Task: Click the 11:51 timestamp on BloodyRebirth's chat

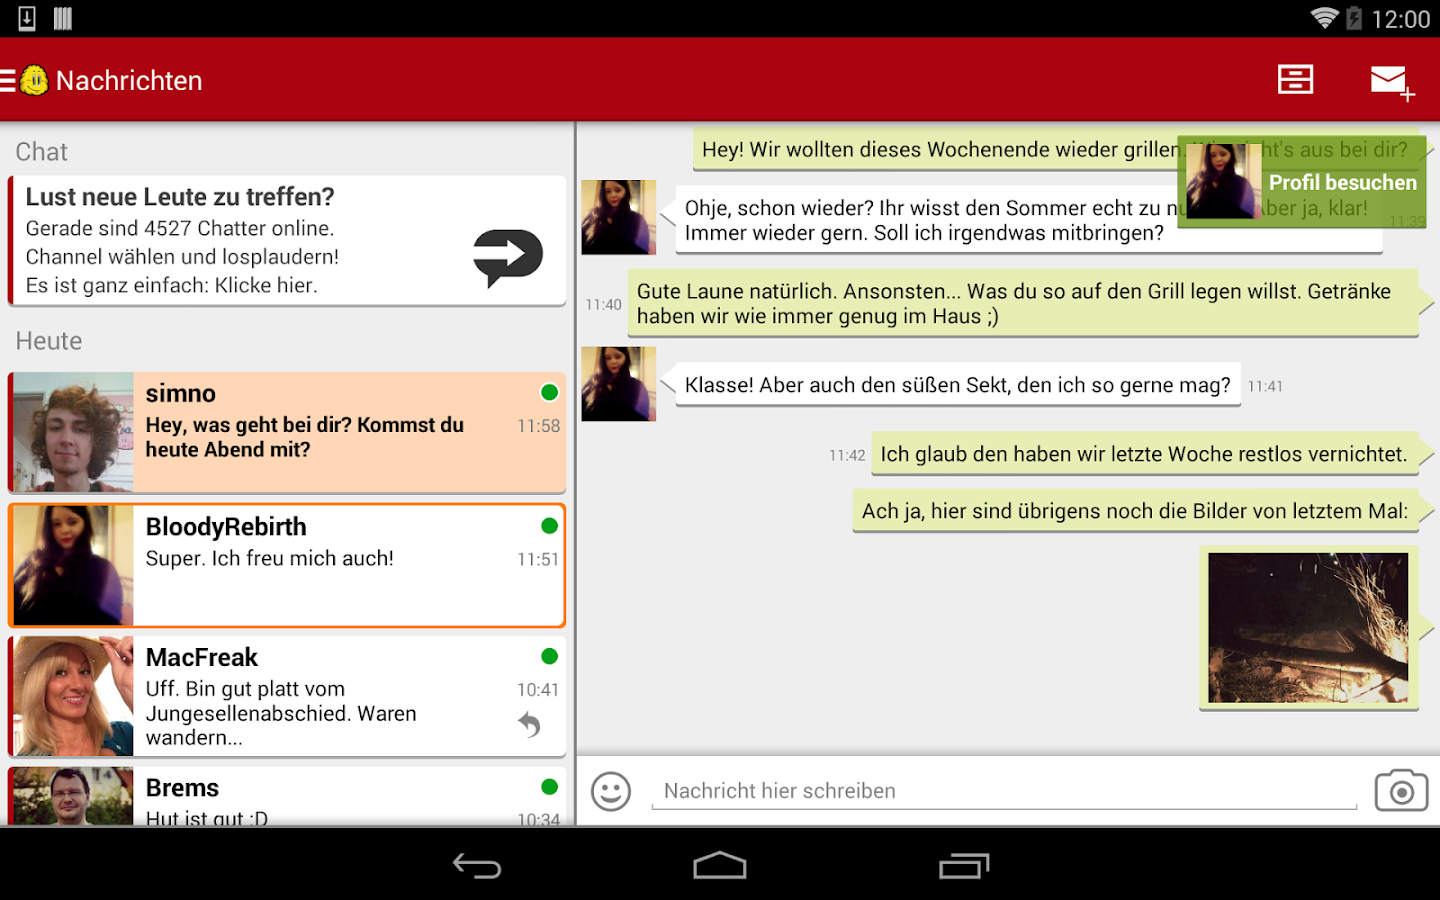Action: click(538, 560)
